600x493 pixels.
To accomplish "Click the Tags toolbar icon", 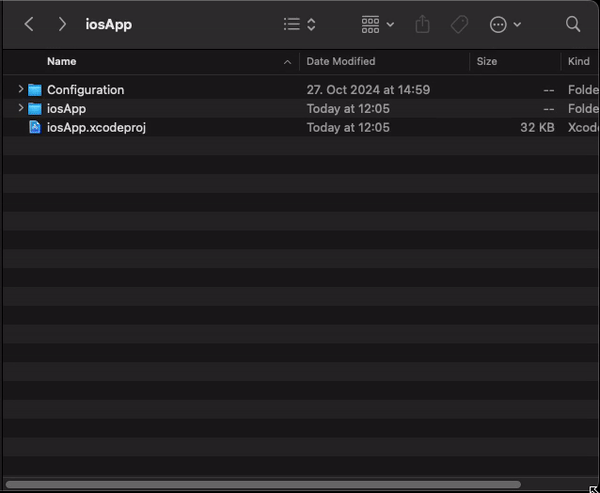I will tap(459, 24).
